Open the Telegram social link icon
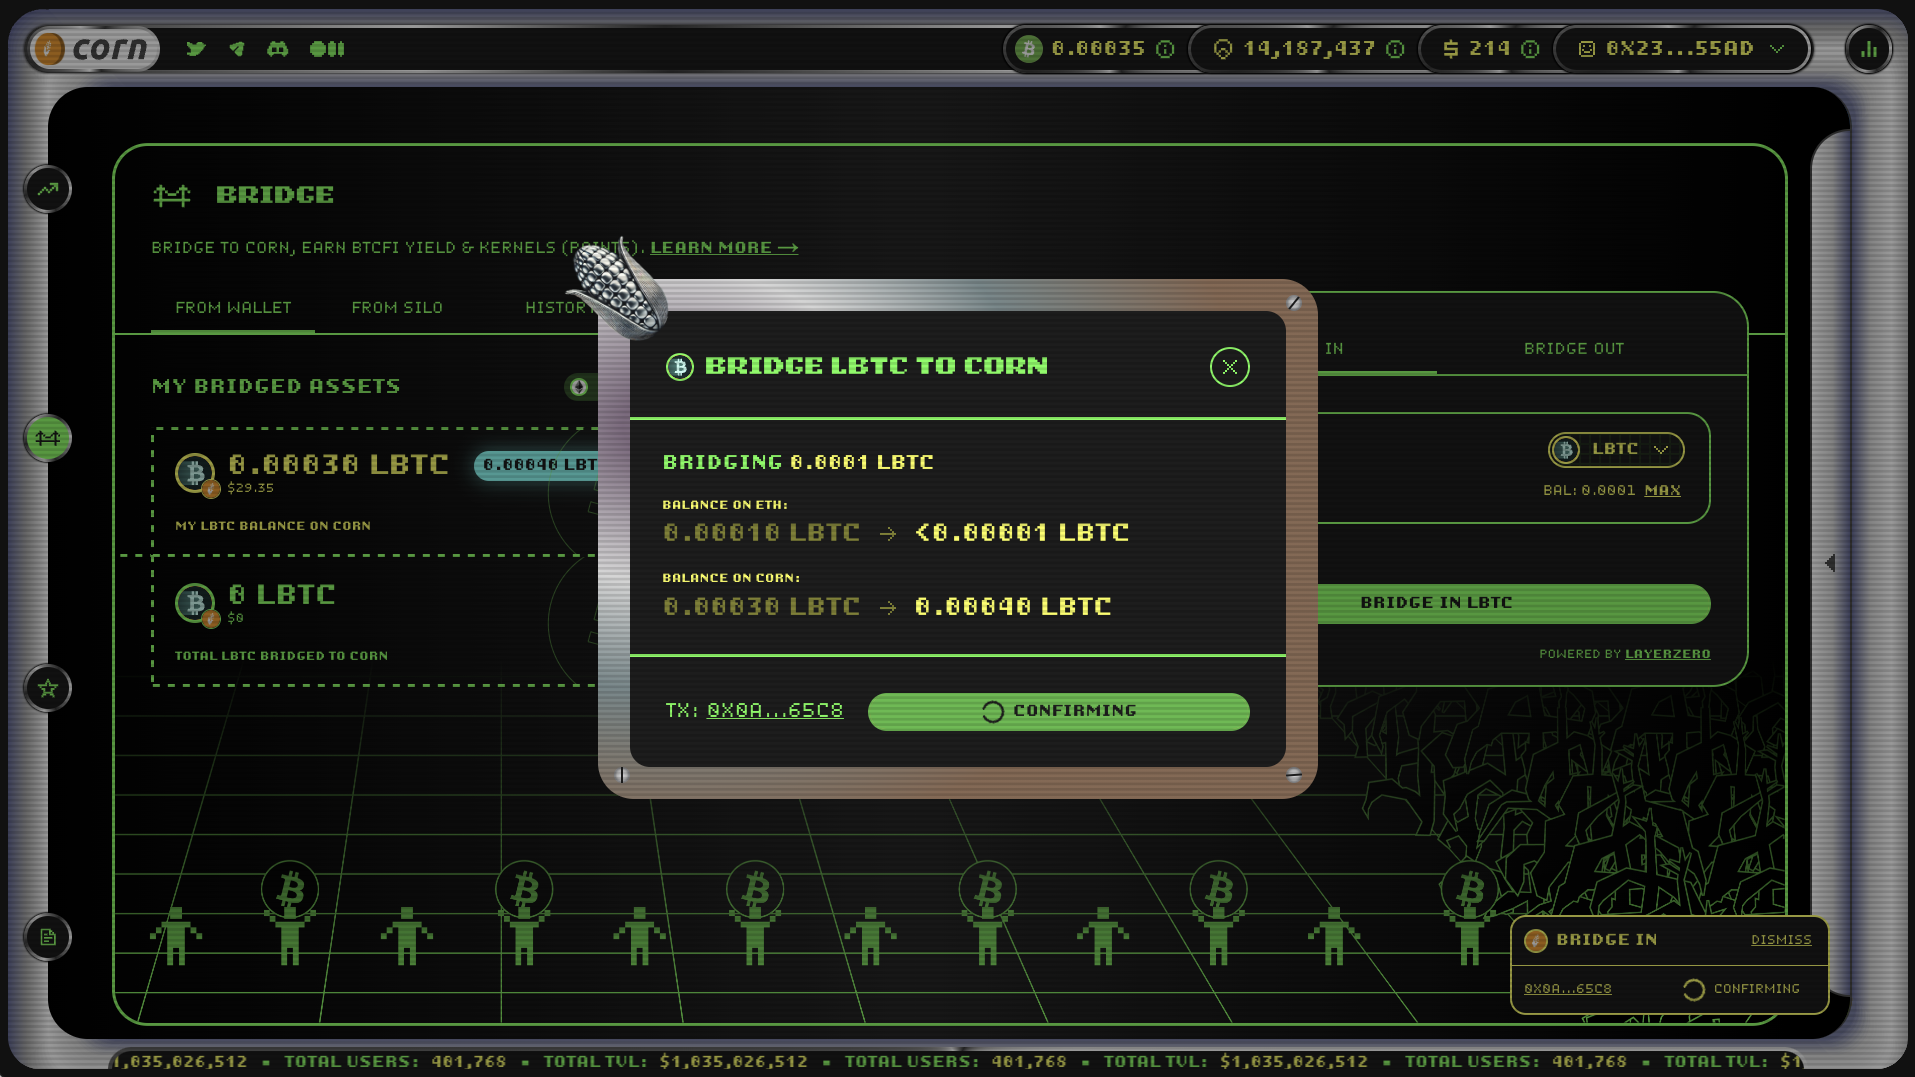Screen dimensions: 1915x1077 click(x=236, y=48)
